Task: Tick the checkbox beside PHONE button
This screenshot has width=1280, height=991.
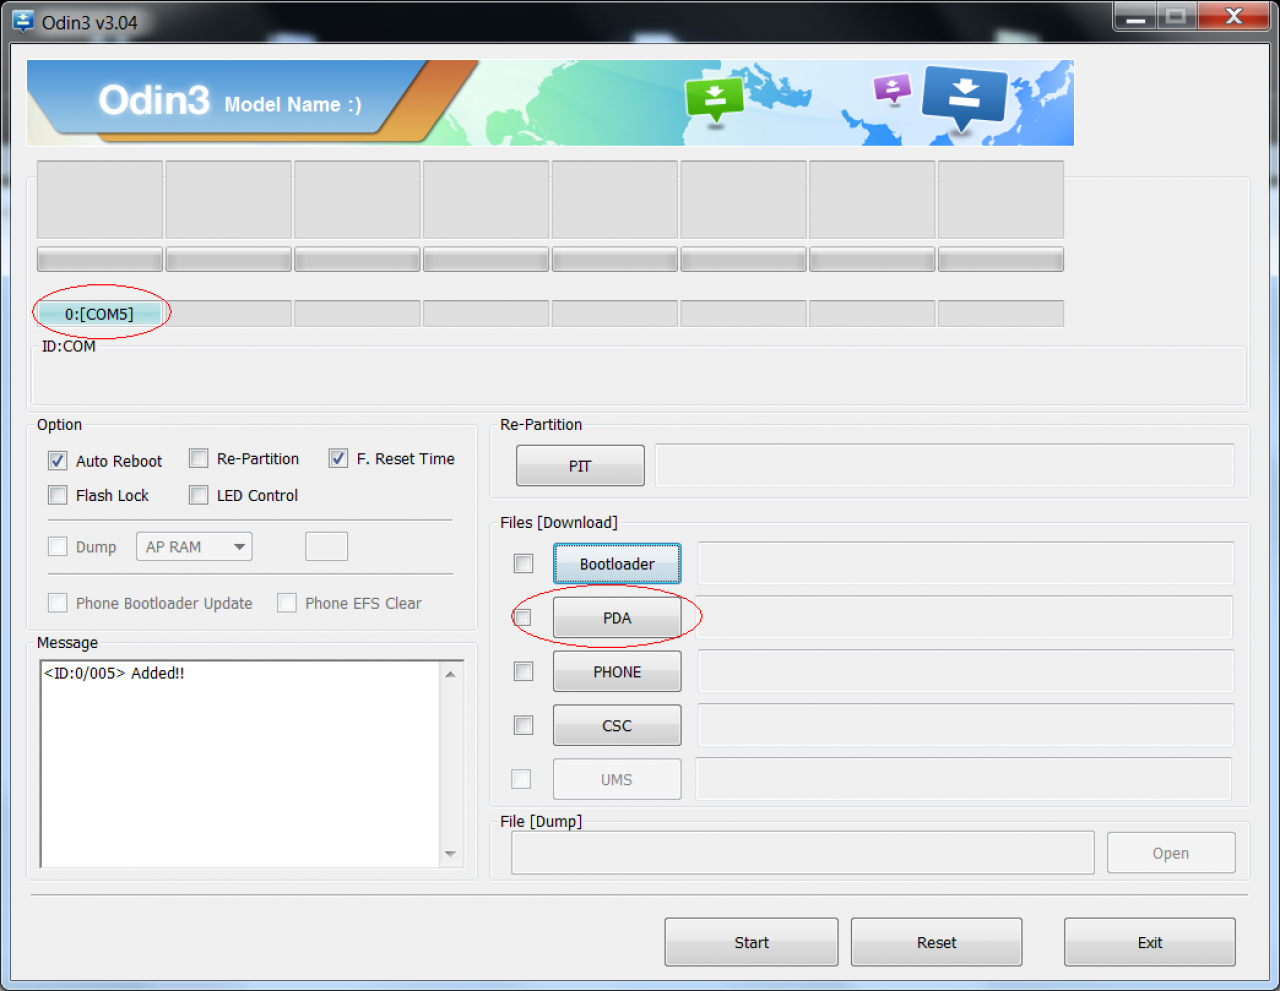Action: 523,672
